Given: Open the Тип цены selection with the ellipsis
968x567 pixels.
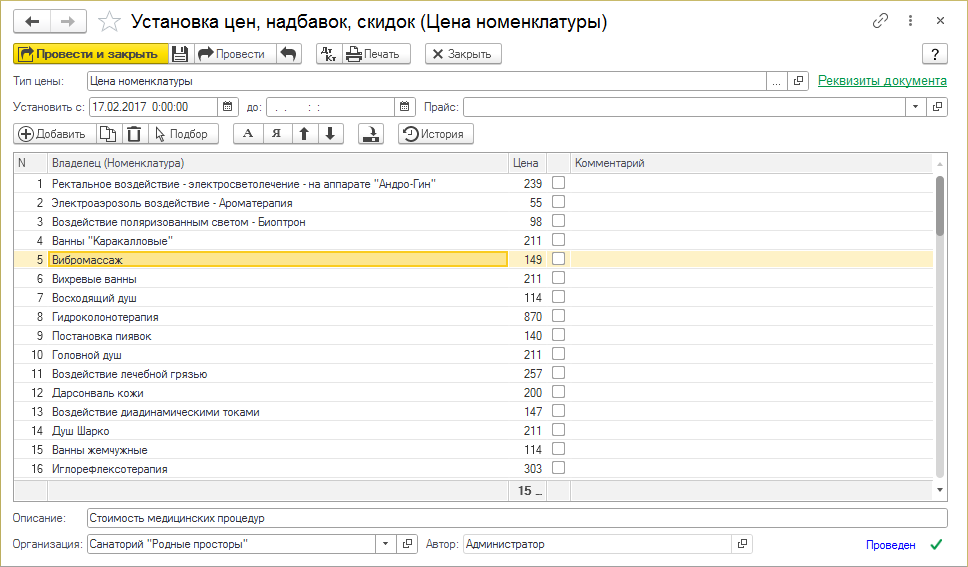Looking at the screenshot, I should click(777, 81).
